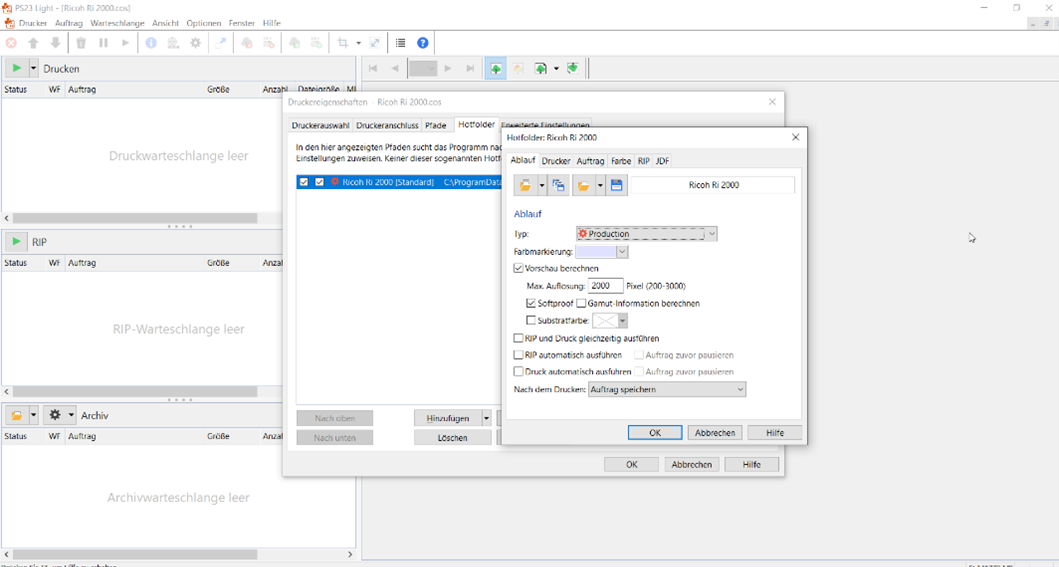Click the save (floppy disk) icon in Hotfolder dialog

point(617,185)
